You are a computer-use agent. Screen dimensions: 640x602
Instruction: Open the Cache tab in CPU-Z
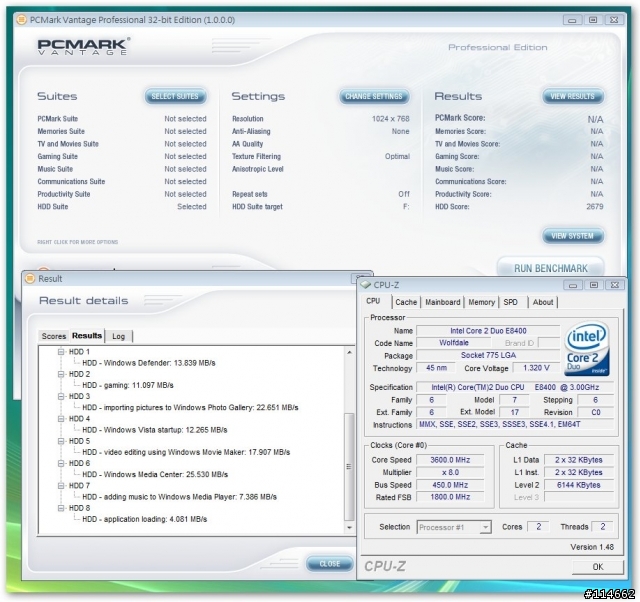pos(406,302)
